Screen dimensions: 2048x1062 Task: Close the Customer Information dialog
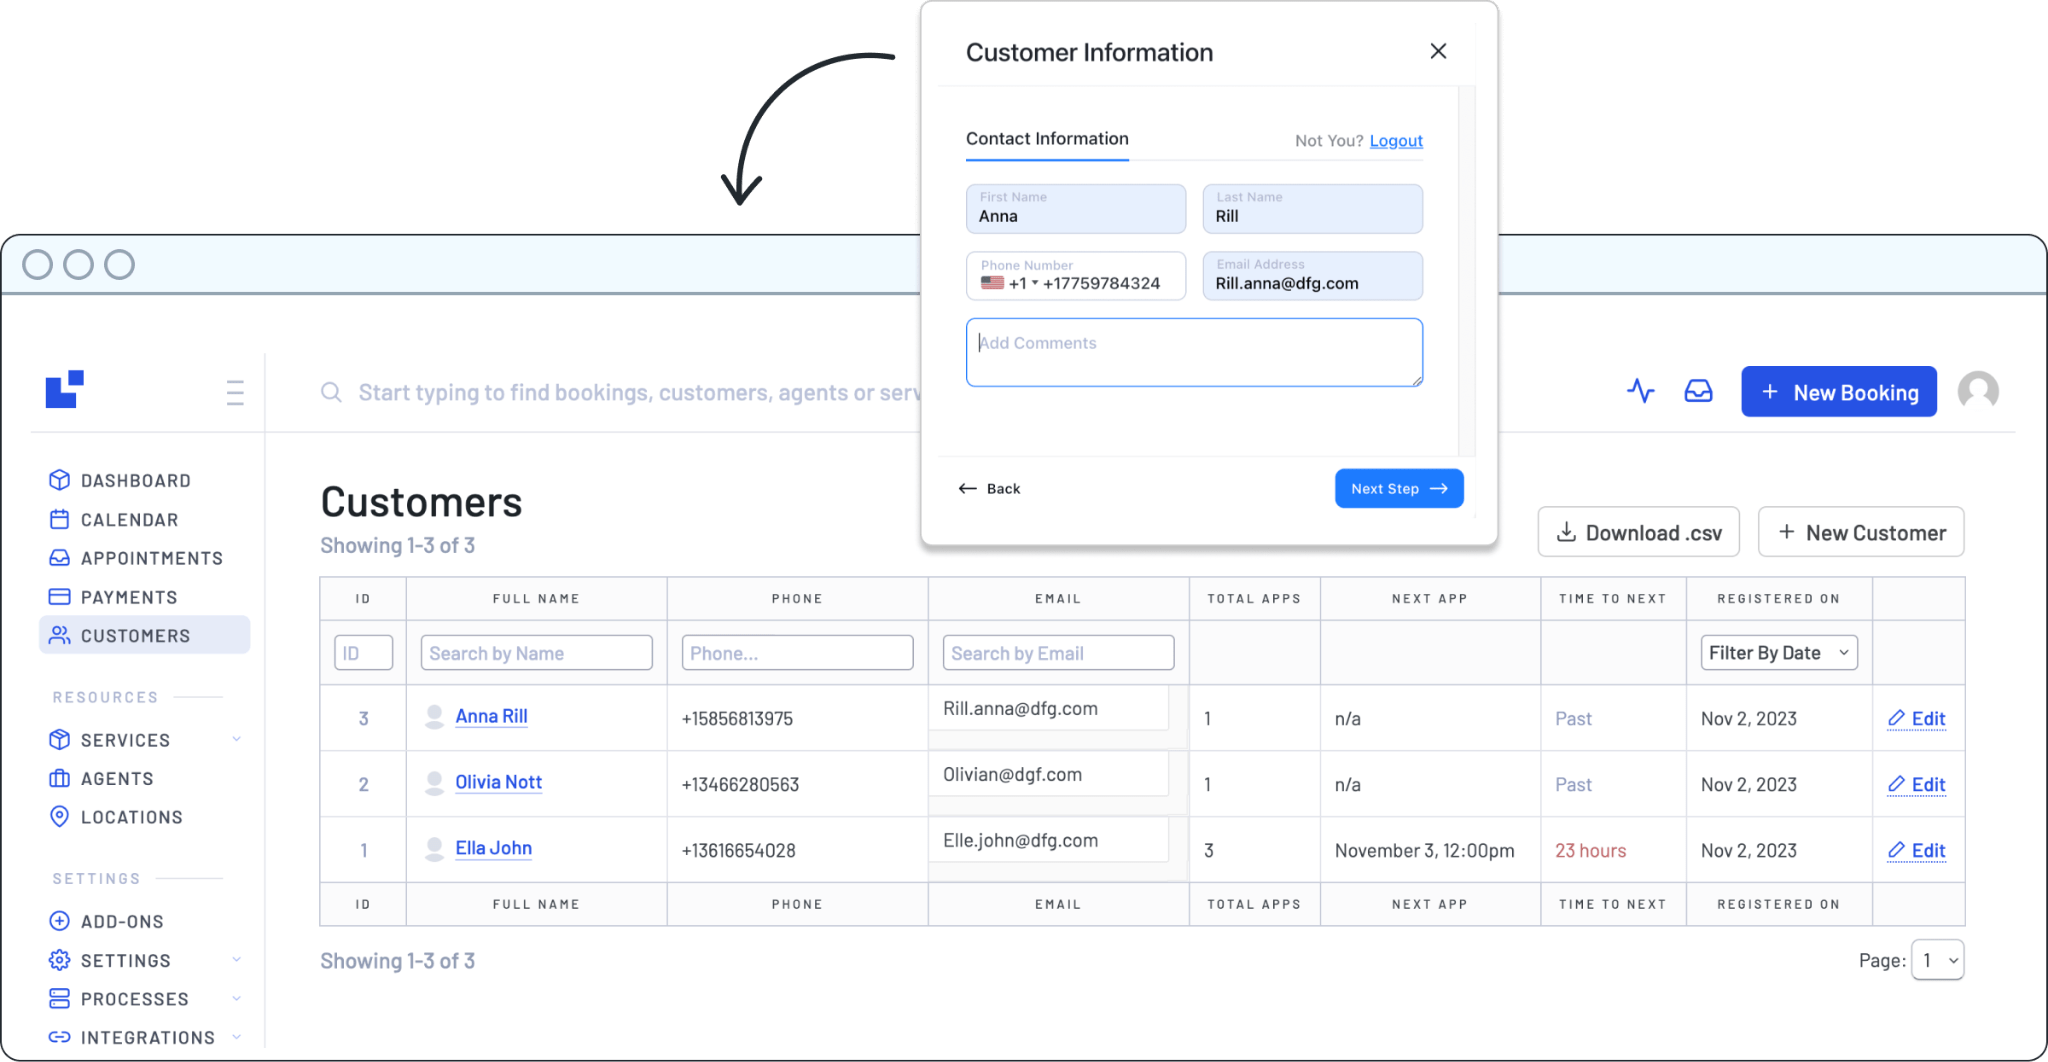[x=1438, y=51]
